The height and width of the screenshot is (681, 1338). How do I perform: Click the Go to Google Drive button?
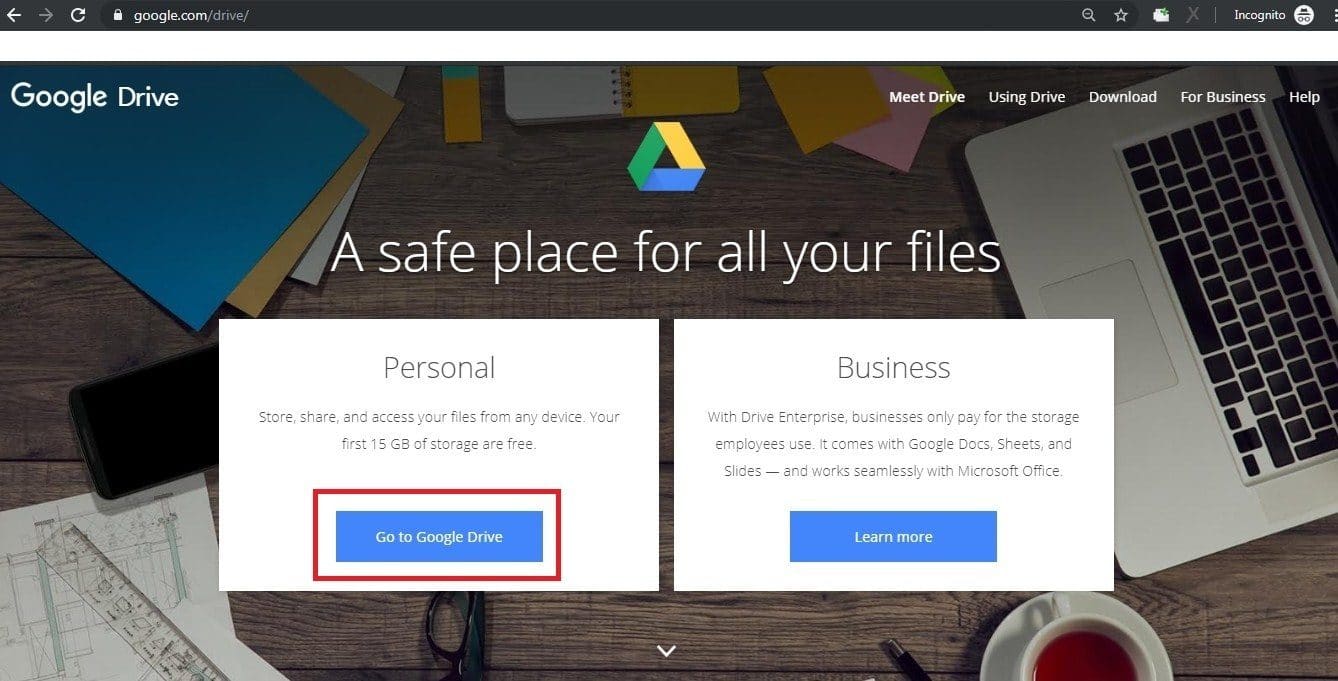click(439, 537)
